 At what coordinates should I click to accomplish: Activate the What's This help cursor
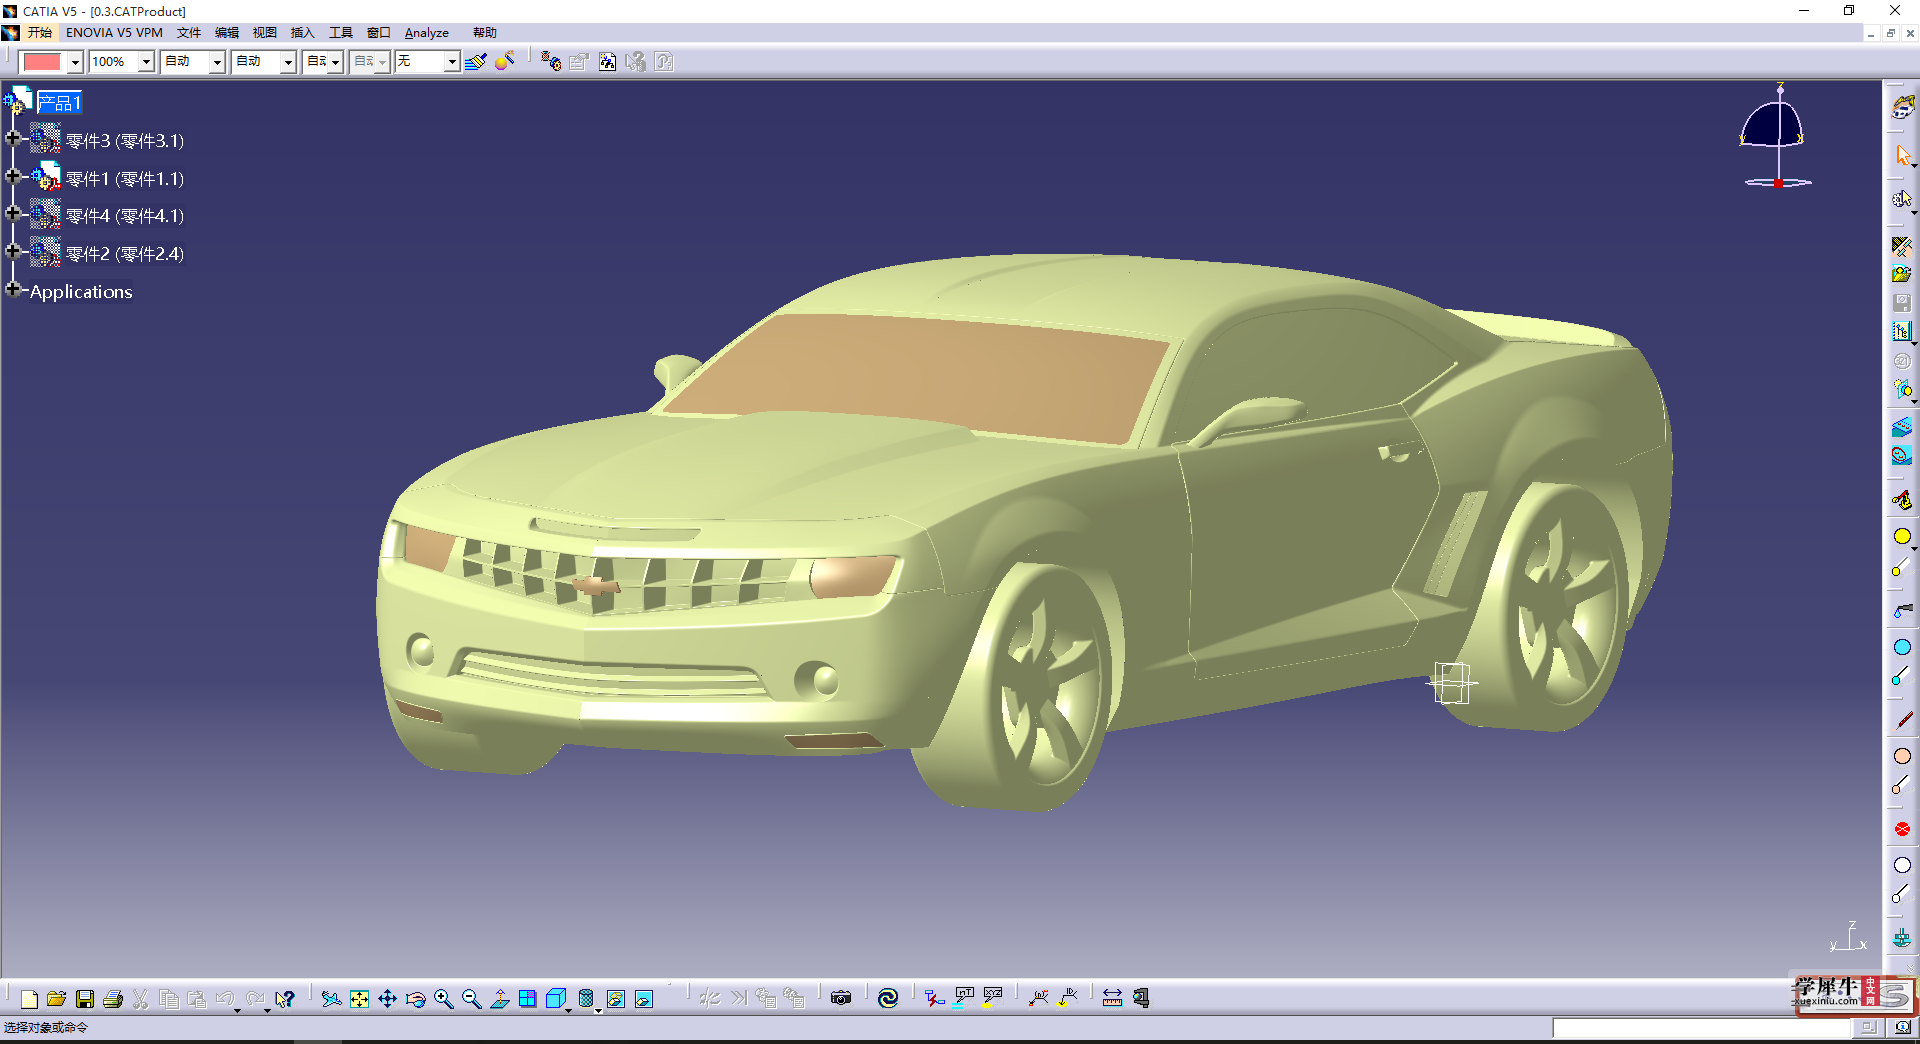pyautogui.click(x=285, y=998)
